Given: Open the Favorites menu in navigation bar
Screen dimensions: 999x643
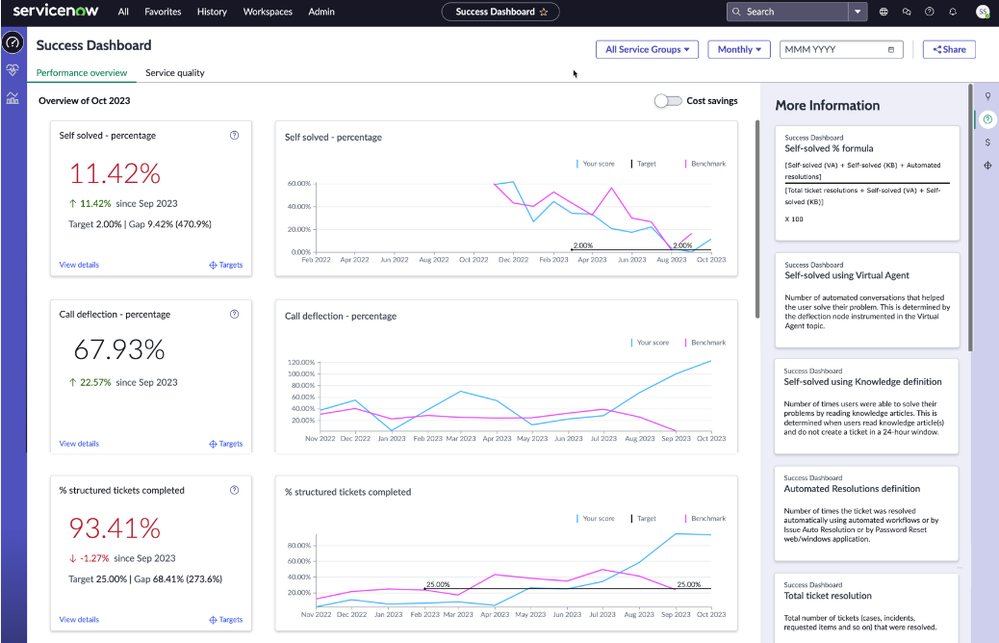Looking at the screenshot, I should 163,12.
